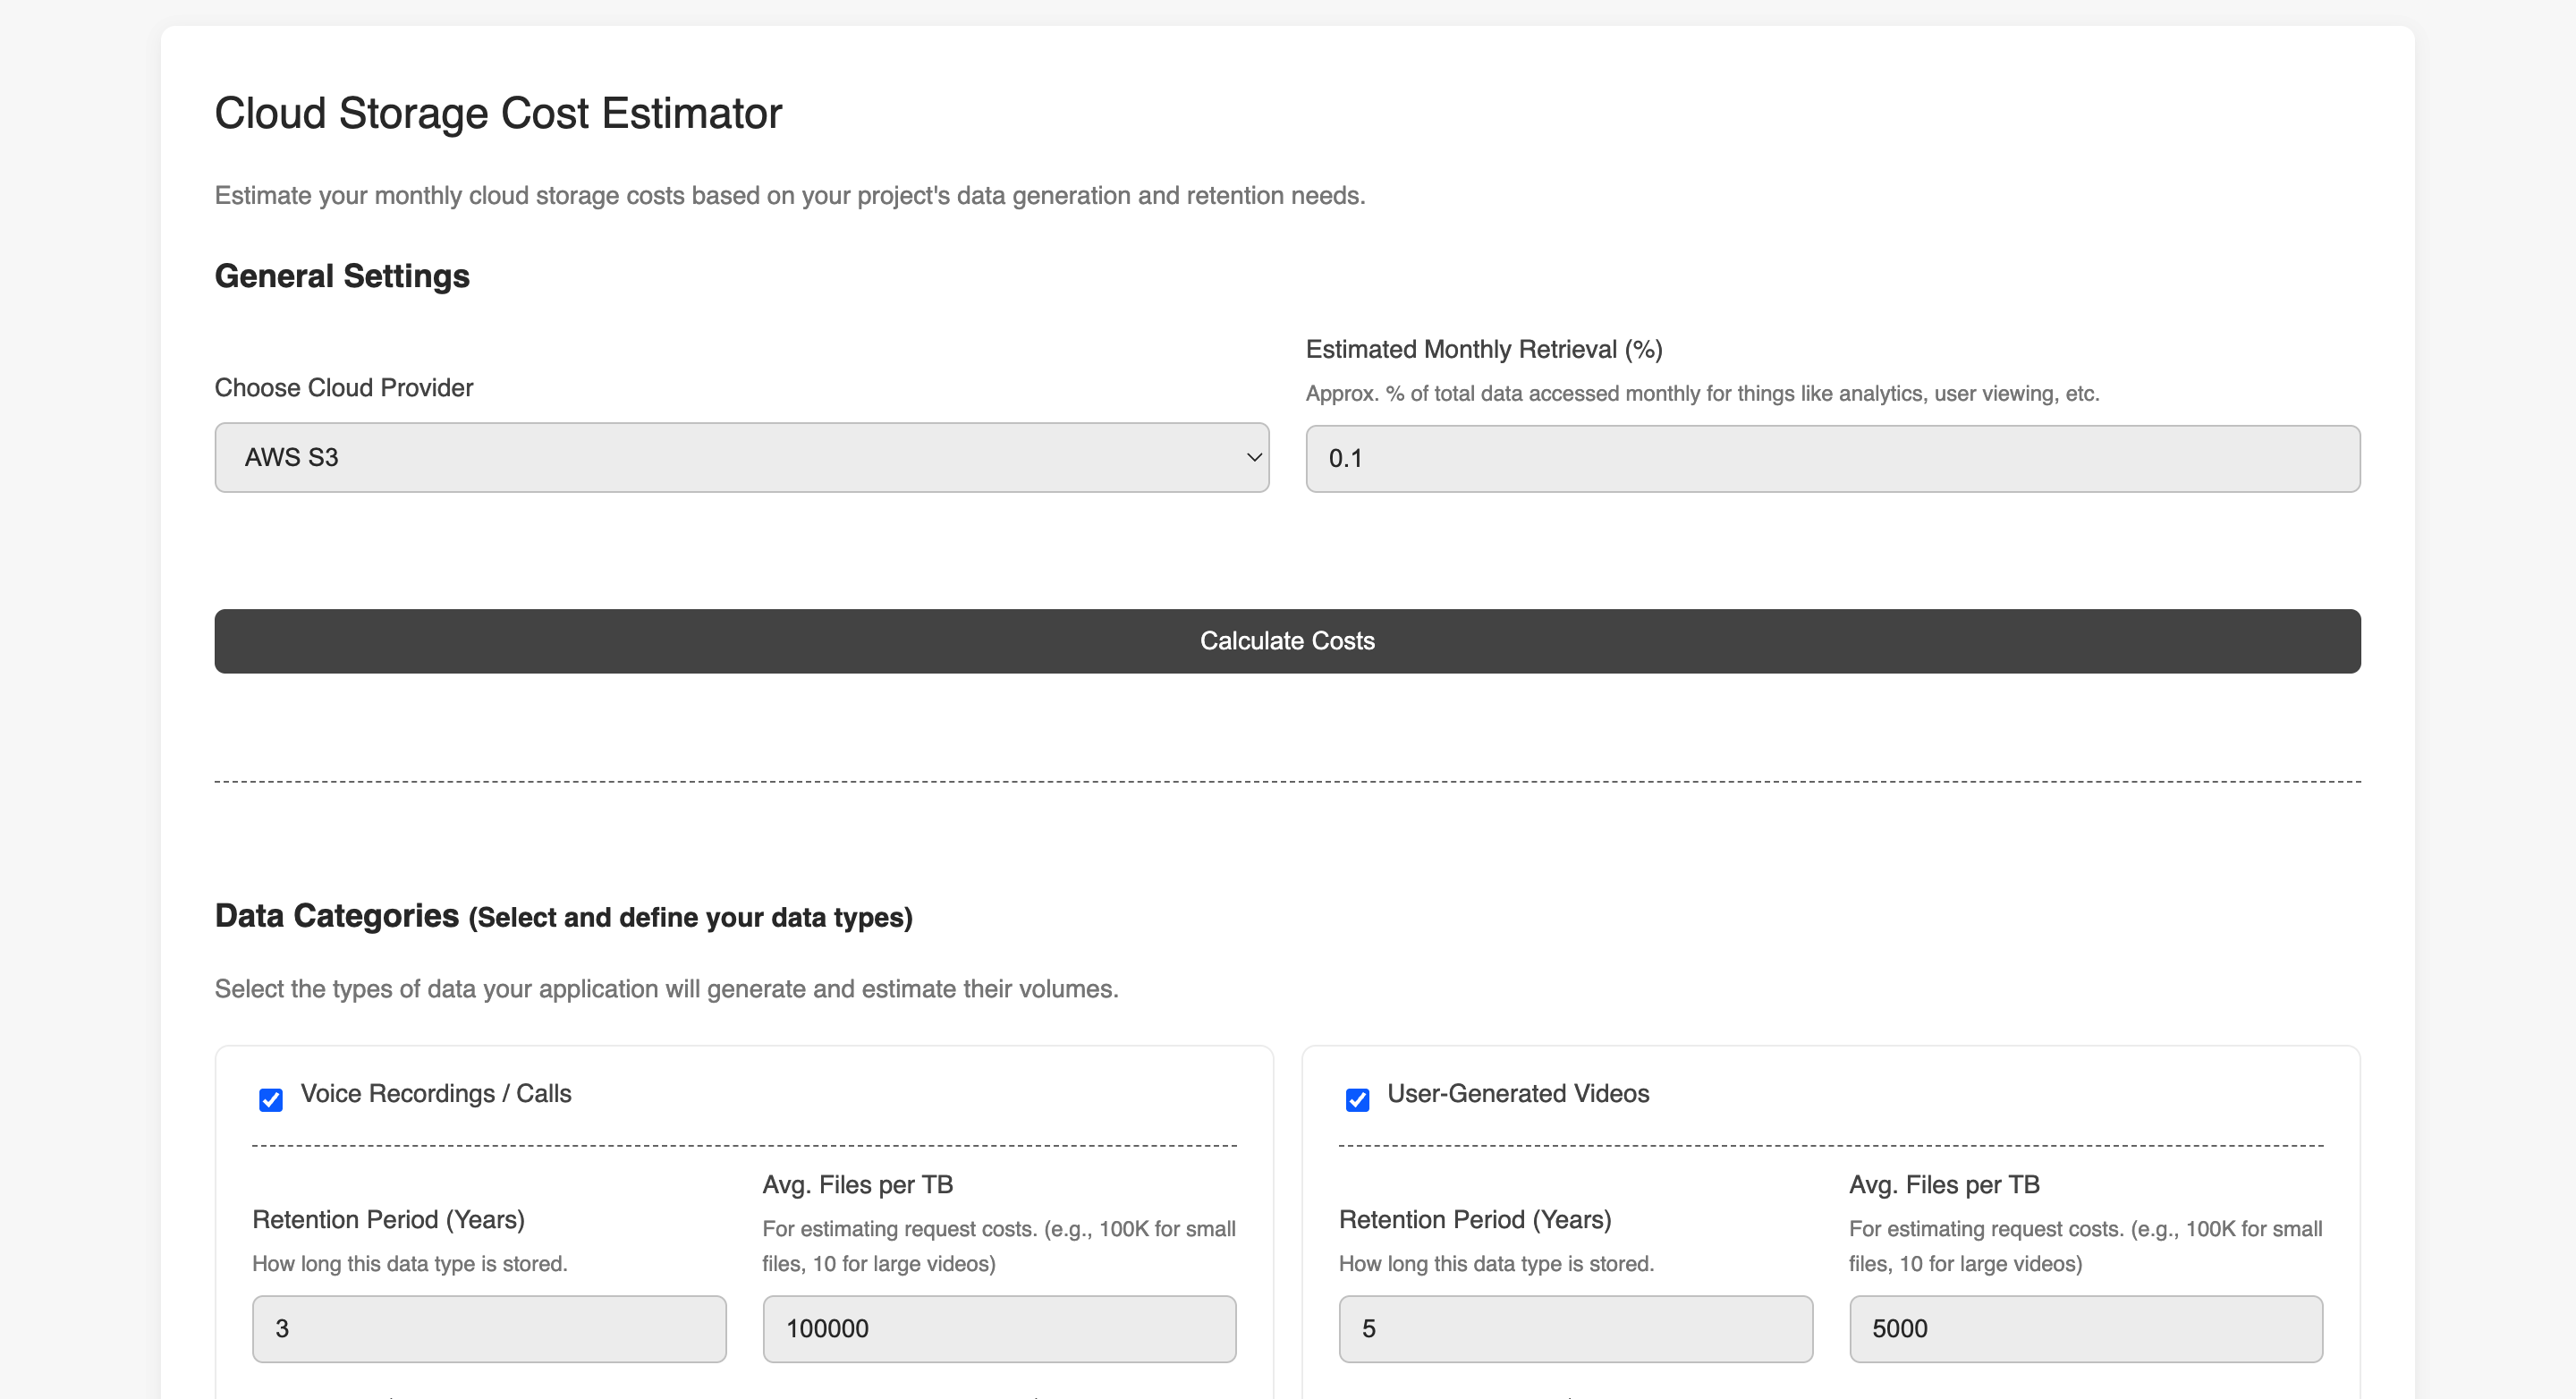Click Retention Period label under User-Generated Videos
Image resolution: width=2576 pixels, height=1399 pixels.
click(1475, 1219)
